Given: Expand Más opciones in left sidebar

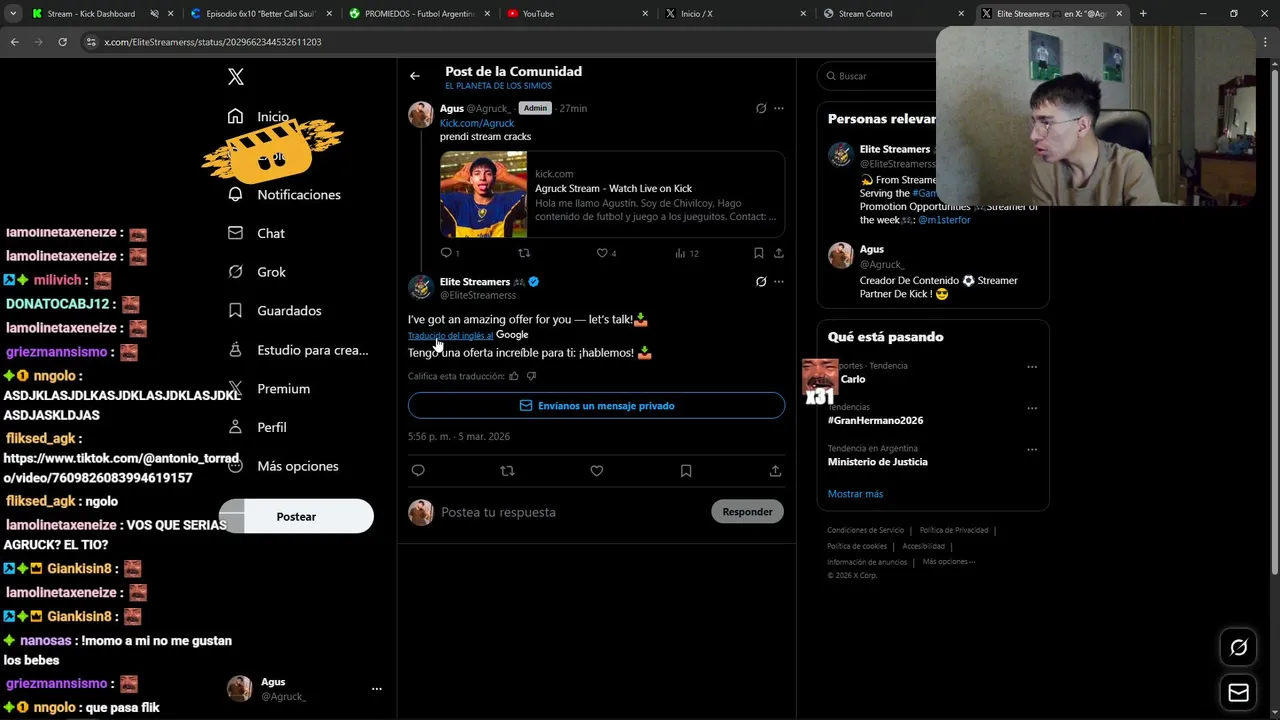Looking at the screenshot, I should pos(284,466).
